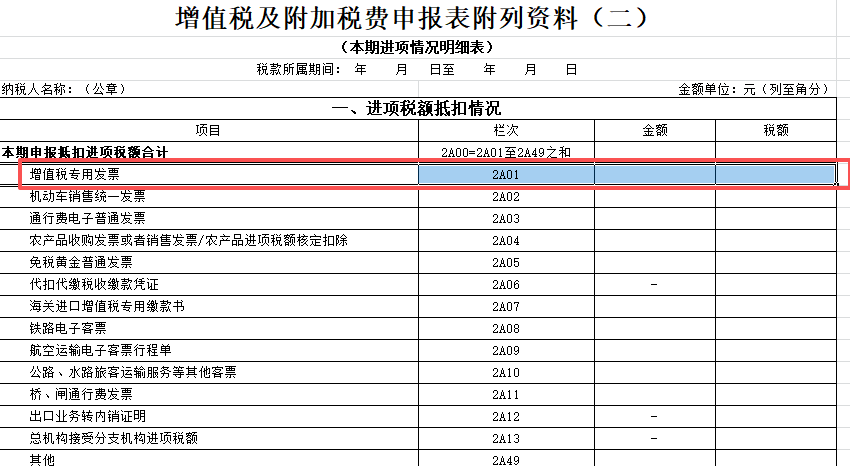The image size is (850, 466).
Task: Click the 金额 cell in the 2A02 row
Action: click(x=655, y=197)
